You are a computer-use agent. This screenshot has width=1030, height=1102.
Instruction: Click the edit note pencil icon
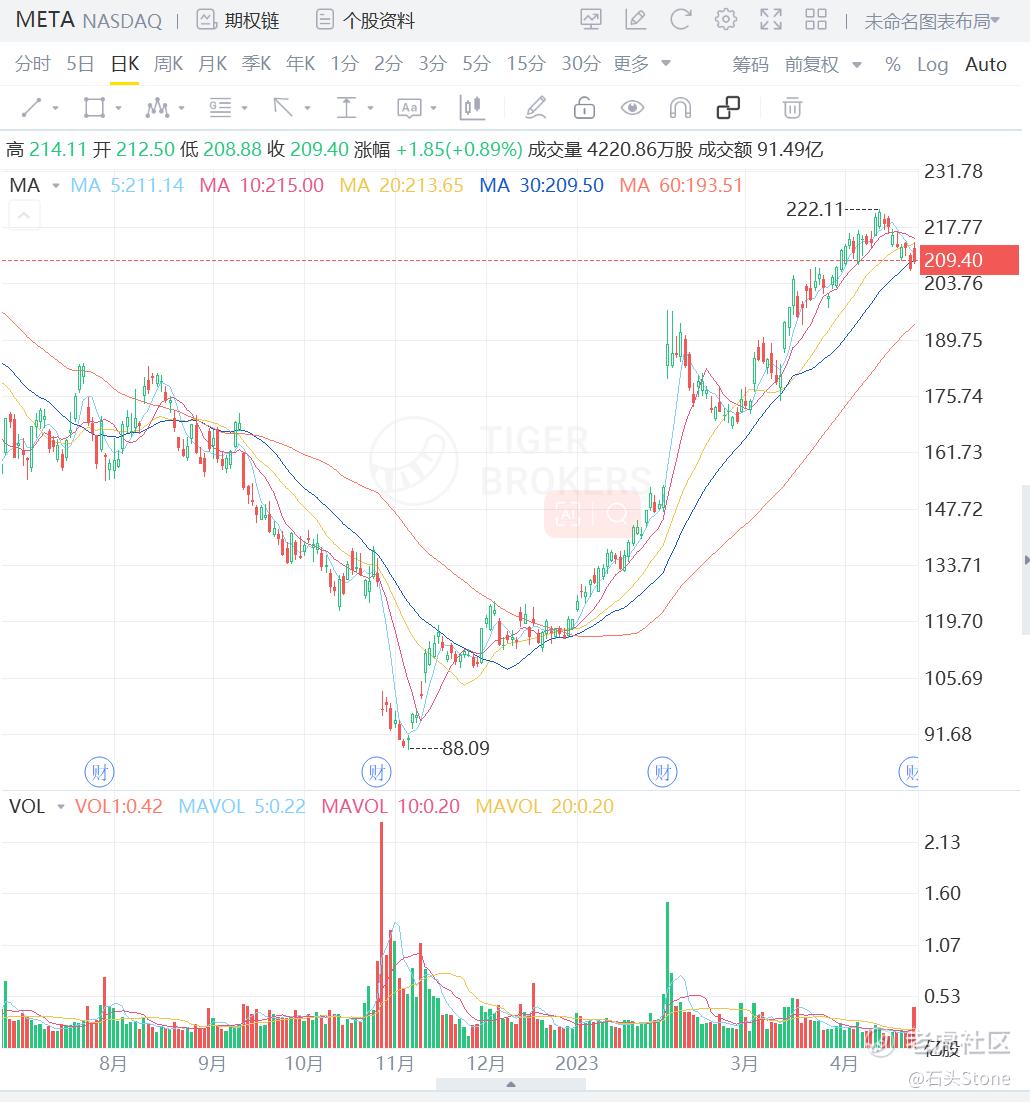pyautogui.click(x=635, y=20)
